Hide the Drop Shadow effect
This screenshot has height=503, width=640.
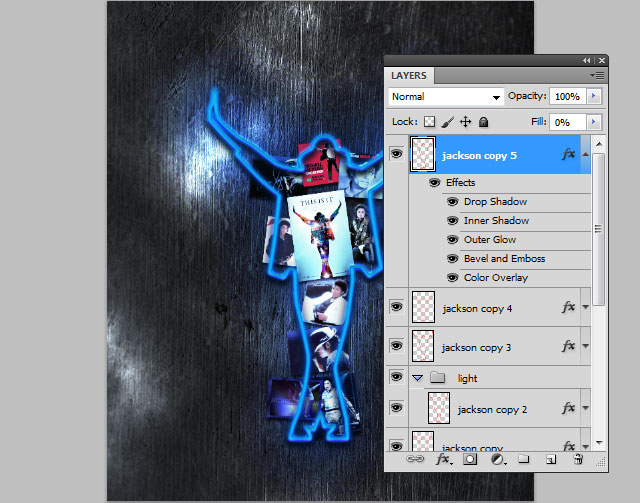(x=452, y=202)
